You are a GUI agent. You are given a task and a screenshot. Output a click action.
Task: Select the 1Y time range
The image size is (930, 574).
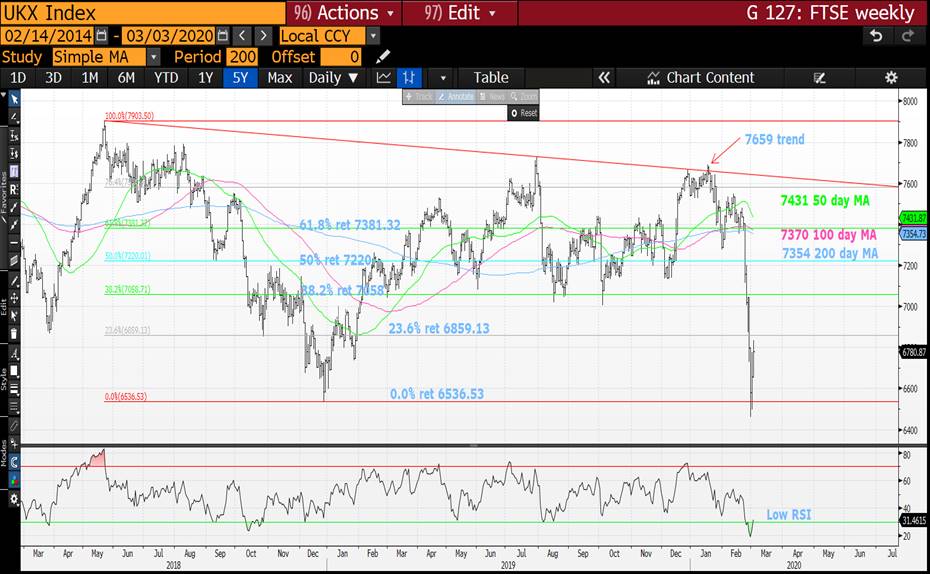tap(205, 78)
